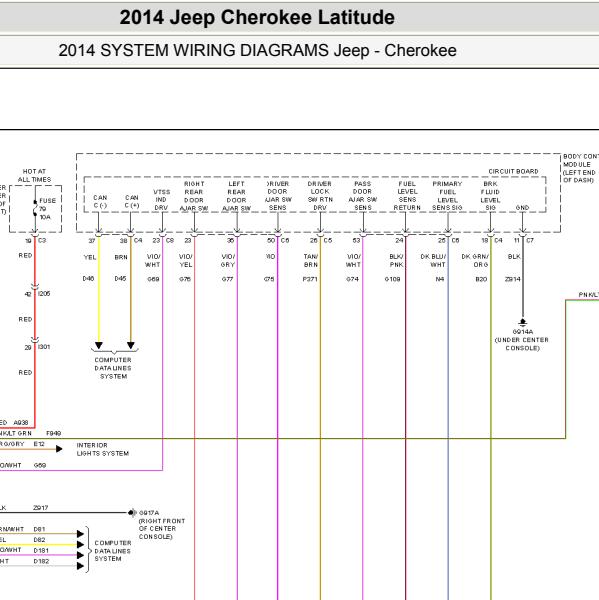Select the 'CAN C (+)' pin label
The image size is (599, 600).
pos(132,201)
